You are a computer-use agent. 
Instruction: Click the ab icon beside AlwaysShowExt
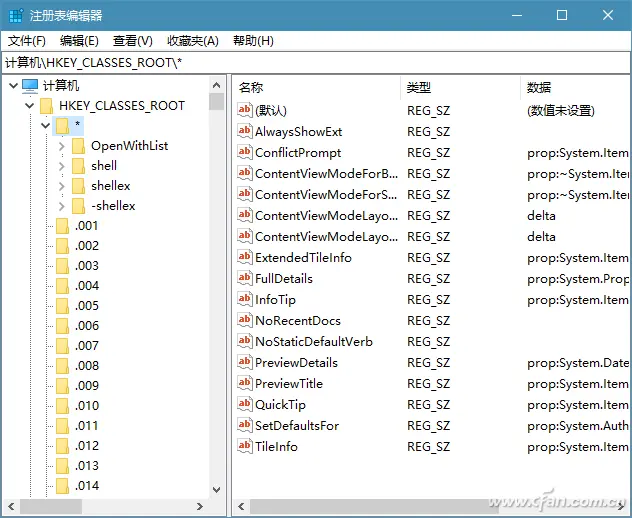point(245,131)
